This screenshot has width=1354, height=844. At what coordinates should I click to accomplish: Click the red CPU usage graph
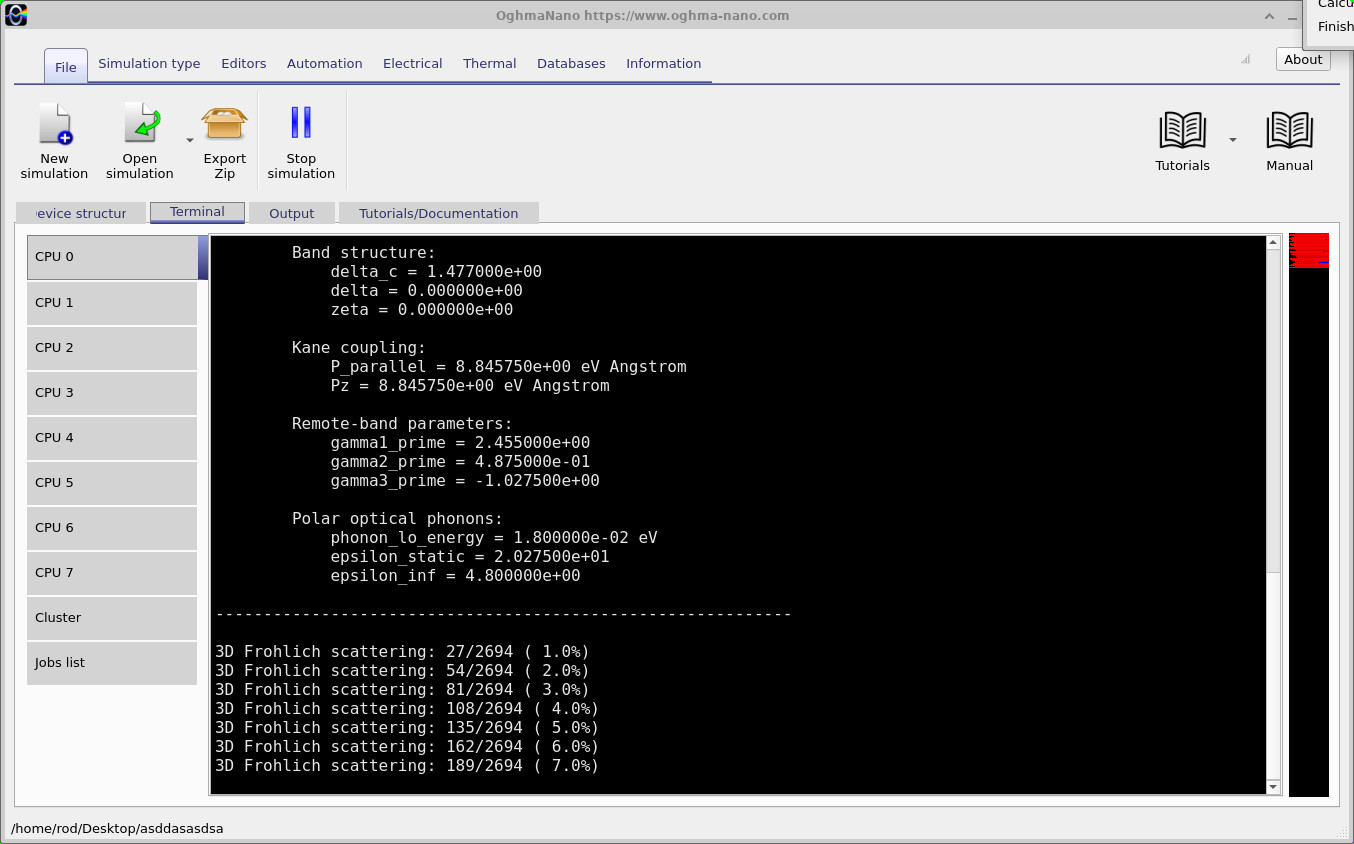tap(1309, 250)
